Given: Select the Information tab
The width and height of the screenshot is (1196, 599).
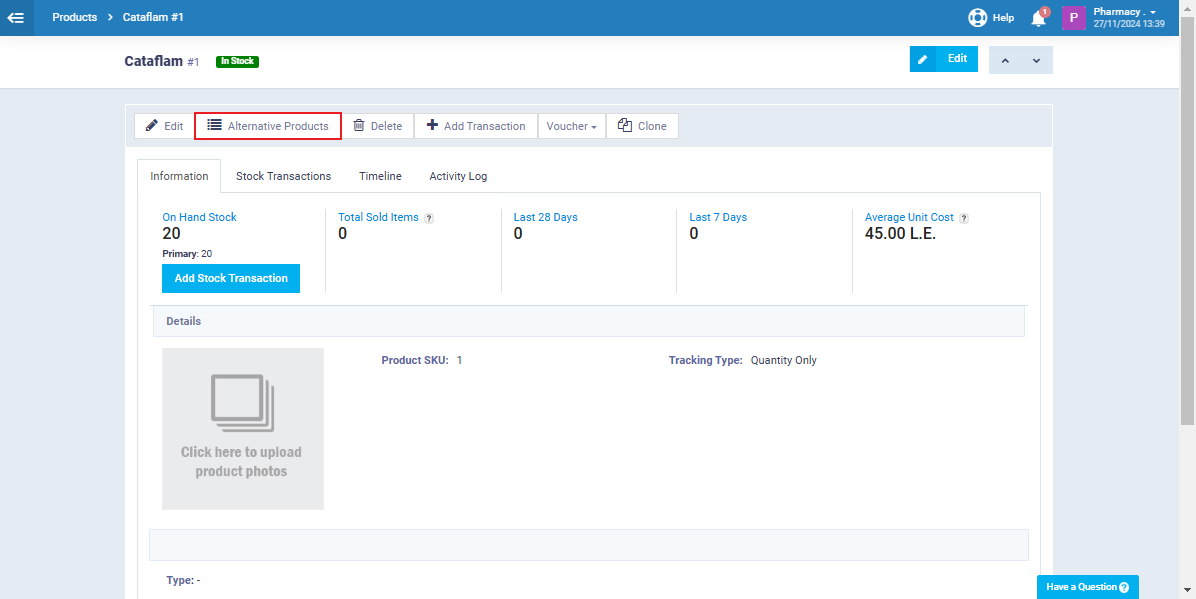Looking at the screenshot, I should tap(179, 176).
